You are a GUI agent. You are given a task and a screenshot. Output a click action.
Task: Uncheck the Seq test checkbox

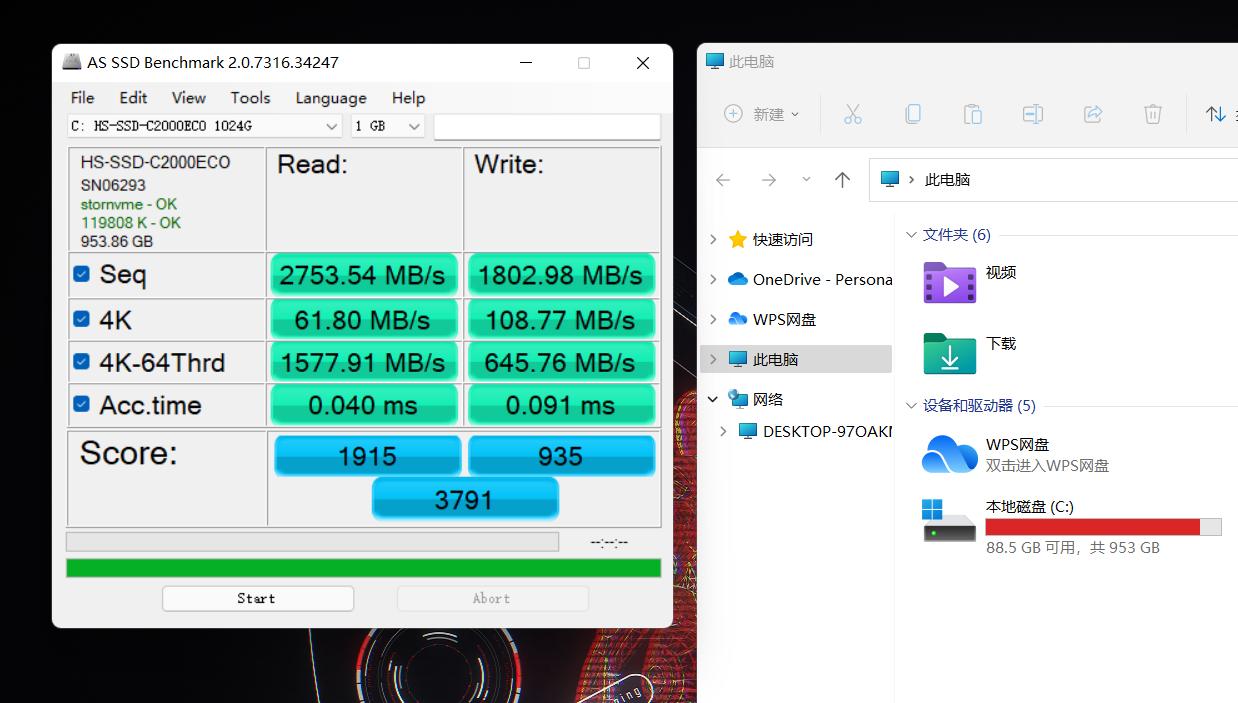point(81,274)
